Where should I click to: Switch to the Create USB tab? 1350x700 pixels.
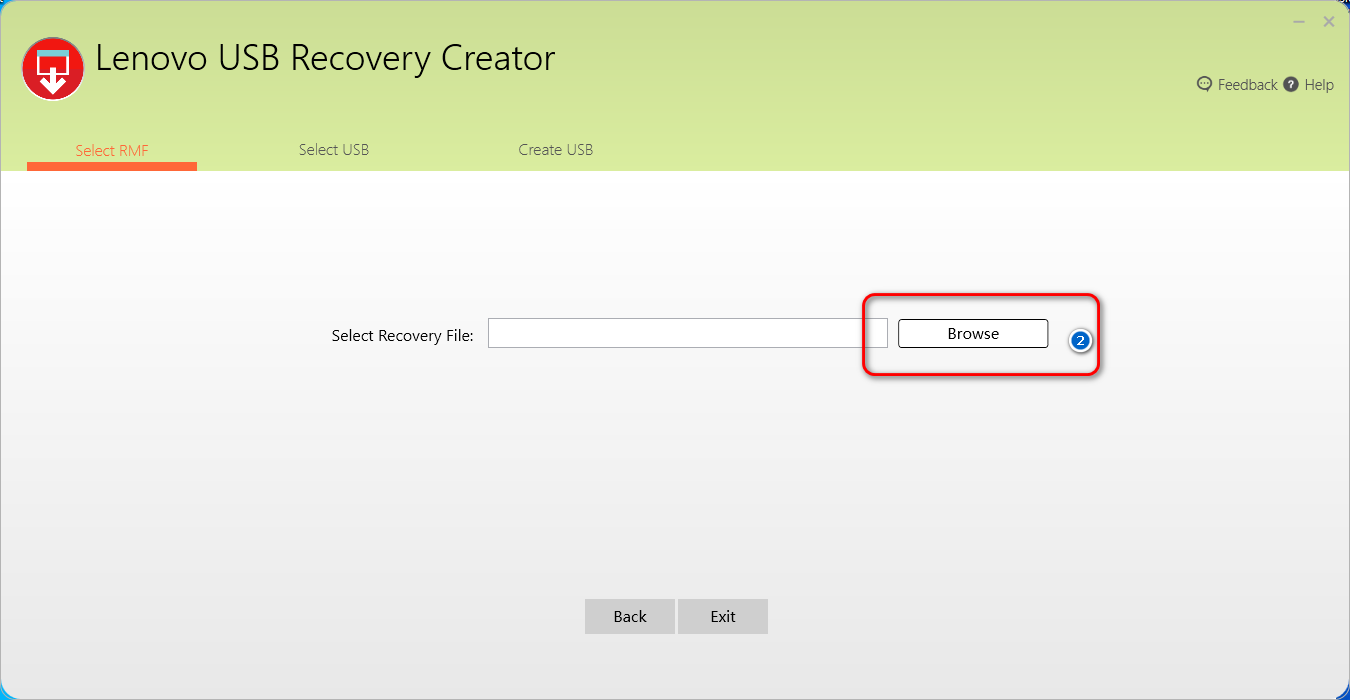pyautogui.click(x=556, y=150)
